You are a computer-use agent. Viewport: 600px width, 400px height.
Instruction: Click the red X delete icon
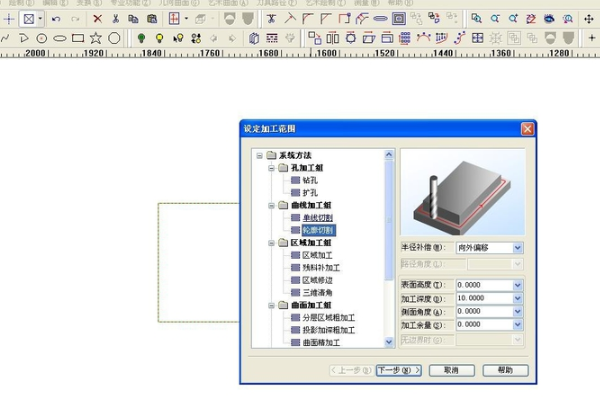coord(97,18)
